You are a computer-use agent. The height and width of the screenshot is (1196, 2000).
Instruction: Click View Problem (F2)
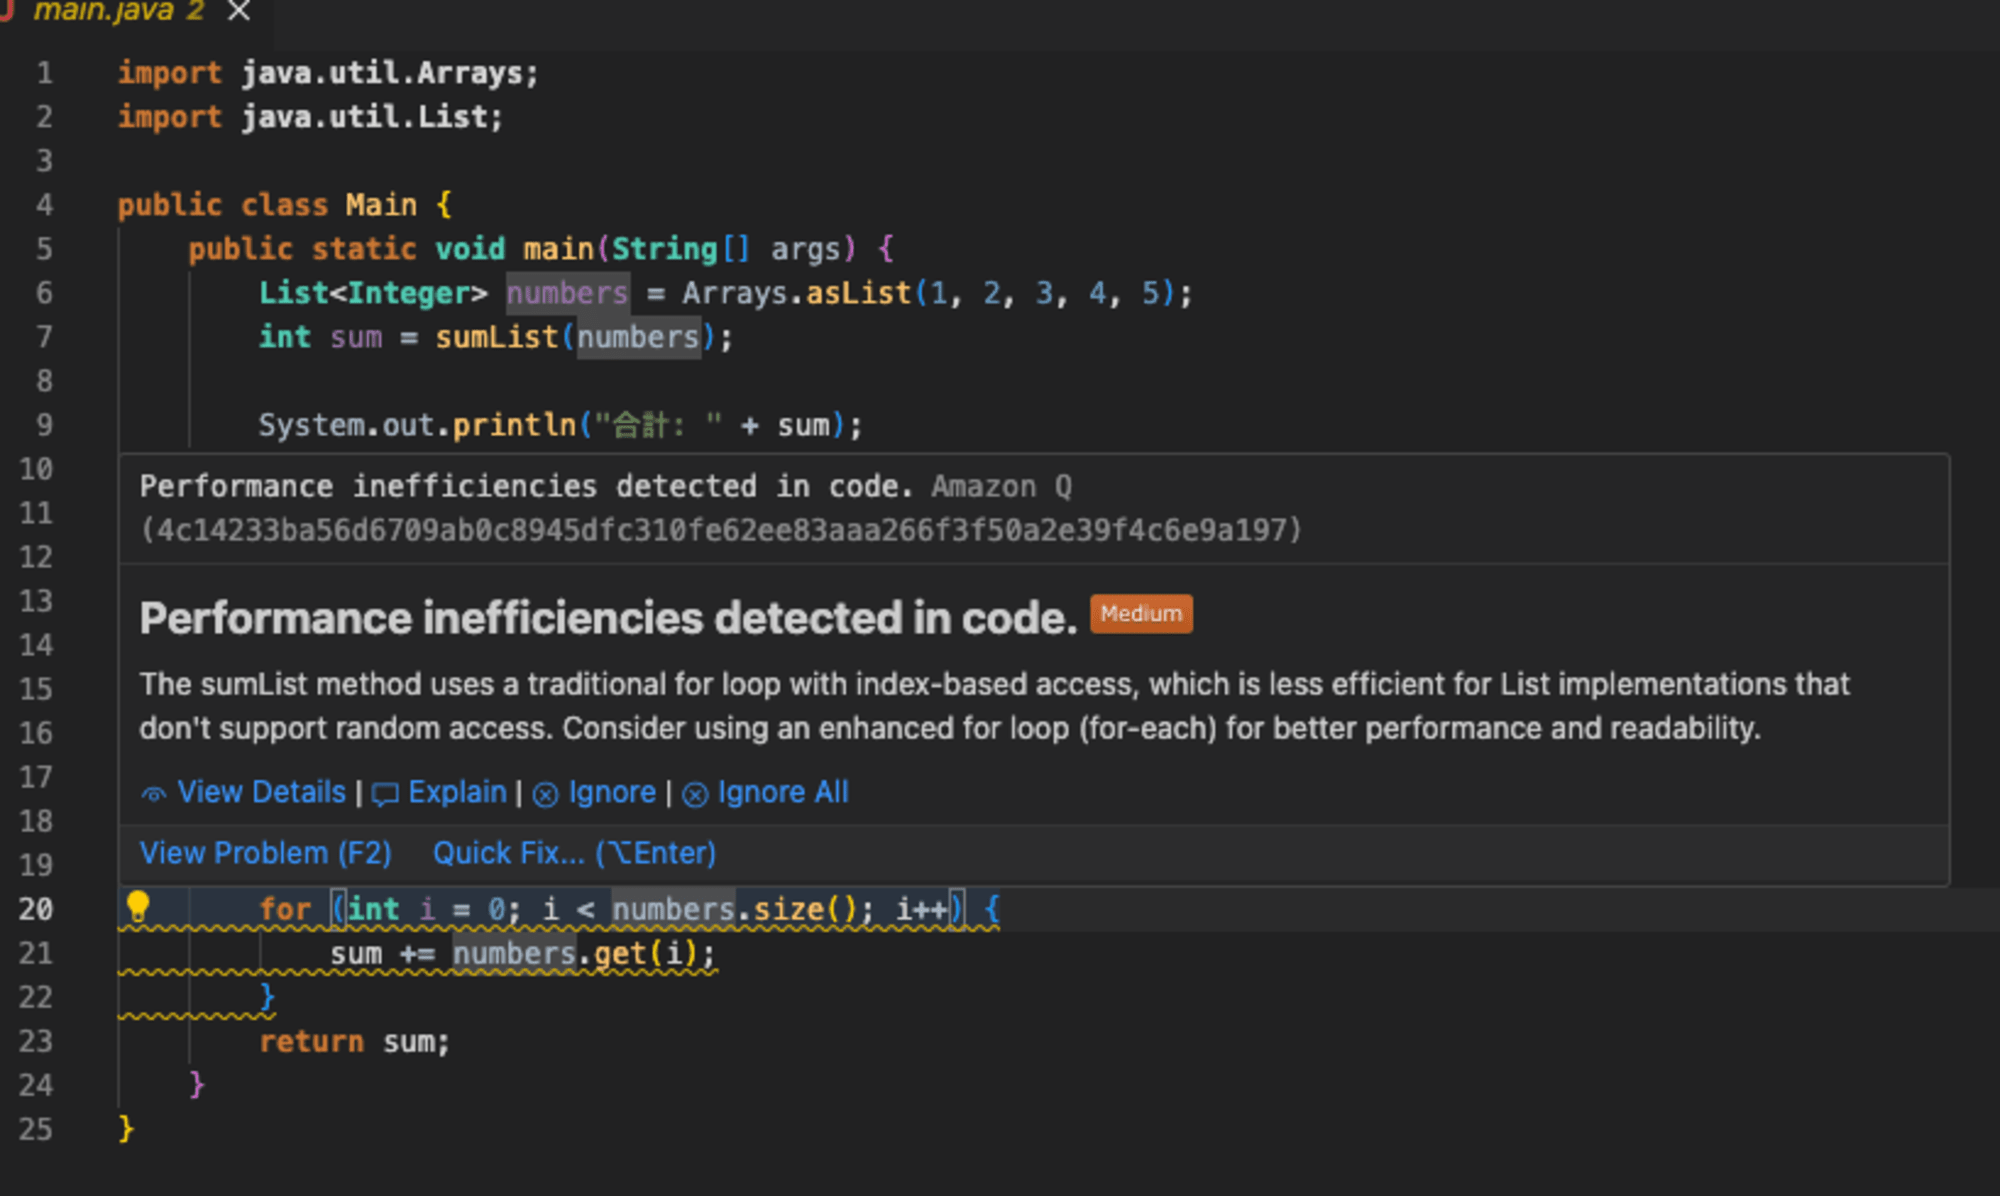click(265, 853)
